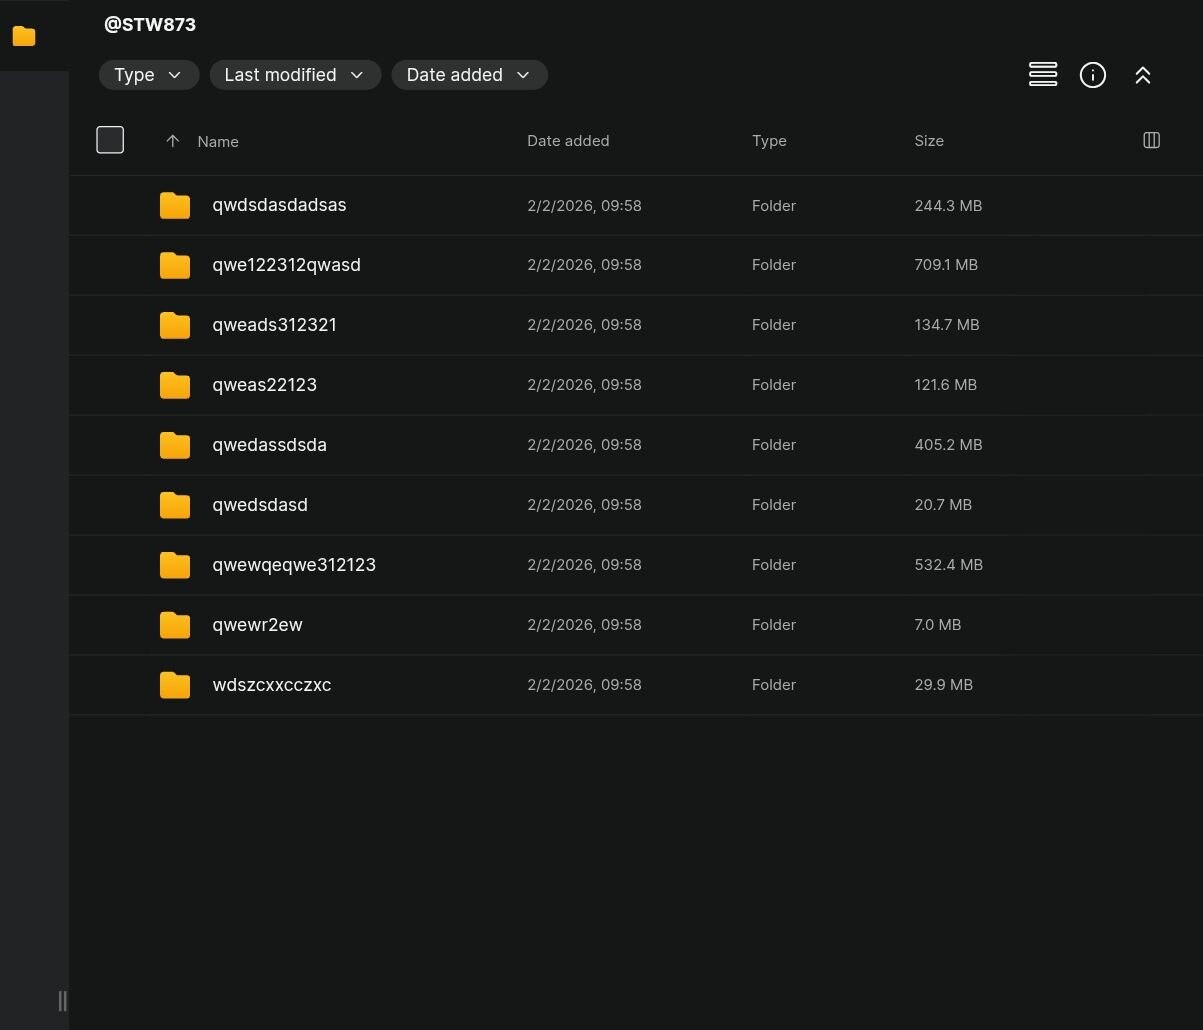Tick the select all checkbox

(110, 140)
